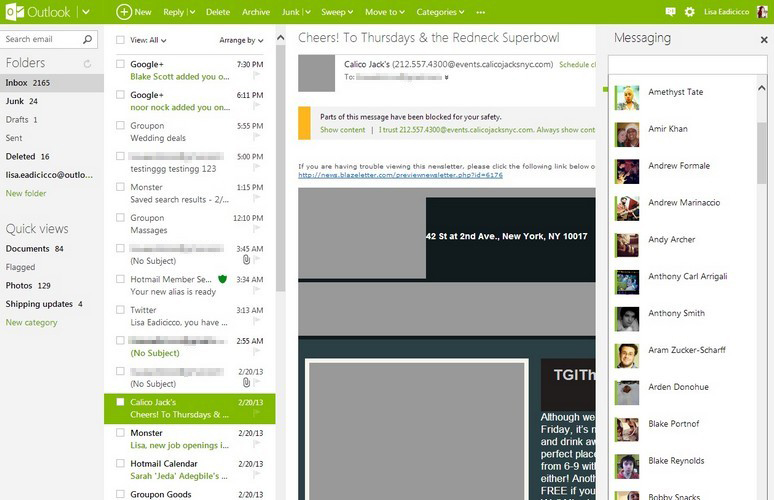Create a New folder

[x=26, y=193]
